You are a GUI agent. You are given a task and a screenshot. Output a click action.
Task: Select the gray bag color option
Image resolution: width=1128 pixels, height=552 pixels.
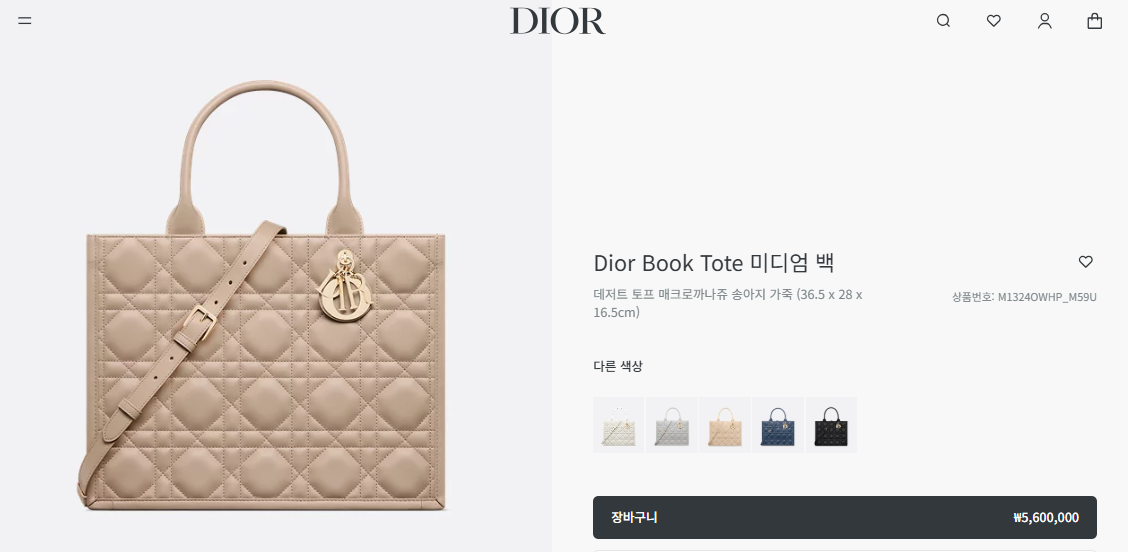point(672,425)
